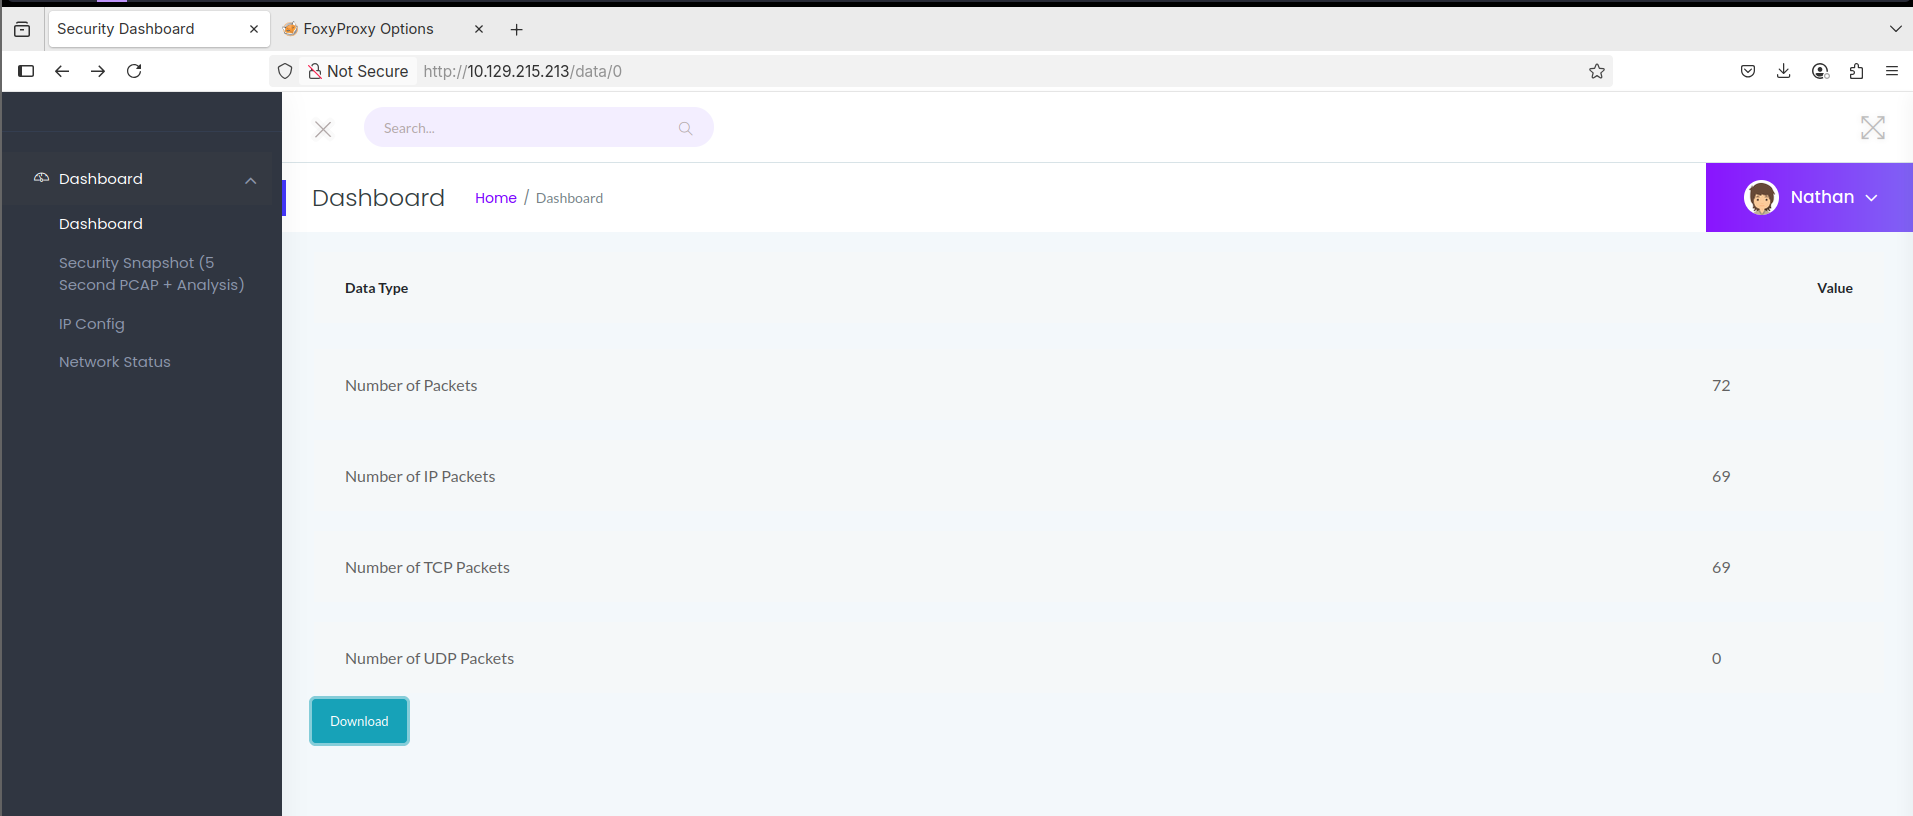Click the Not Secure lock icon
The width and height of the screenshot is (1913, 816).
tap(315, 71)
